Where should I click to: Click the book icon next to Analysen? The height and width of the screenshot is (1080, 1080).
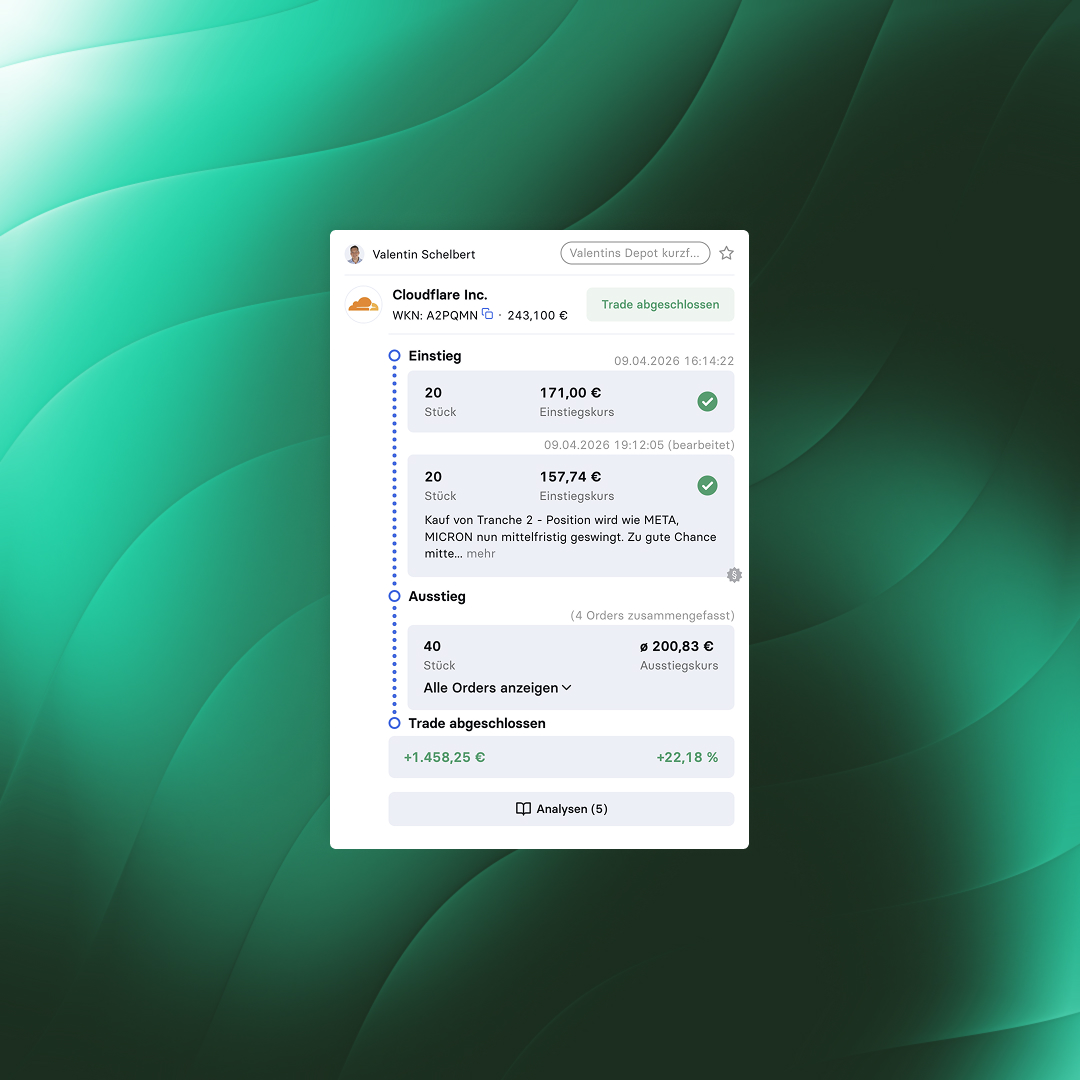pyautogui.click(x=523, y=809)
